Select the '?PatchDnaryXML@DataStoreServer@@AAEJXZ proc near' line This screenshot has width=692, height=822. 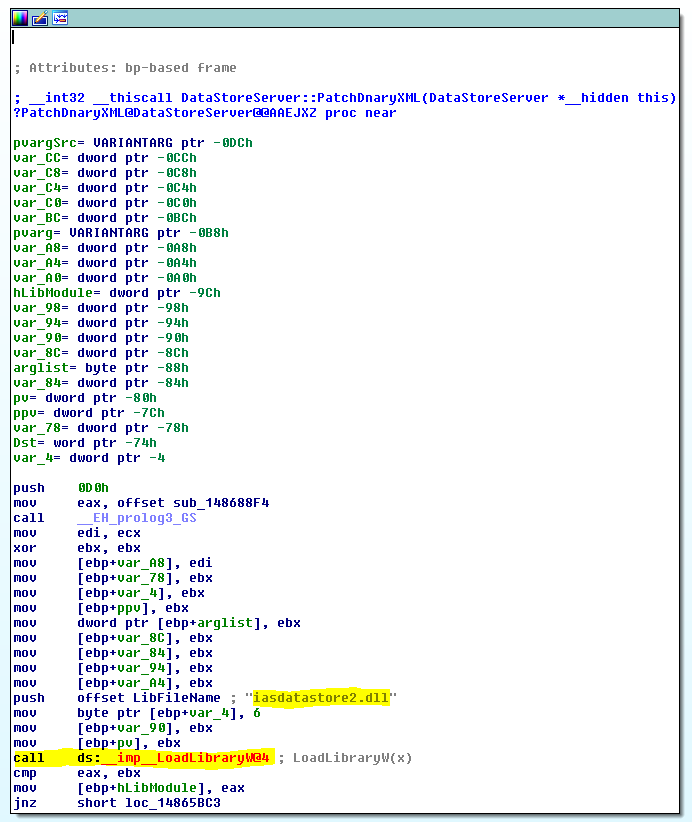tap(204, 113)
